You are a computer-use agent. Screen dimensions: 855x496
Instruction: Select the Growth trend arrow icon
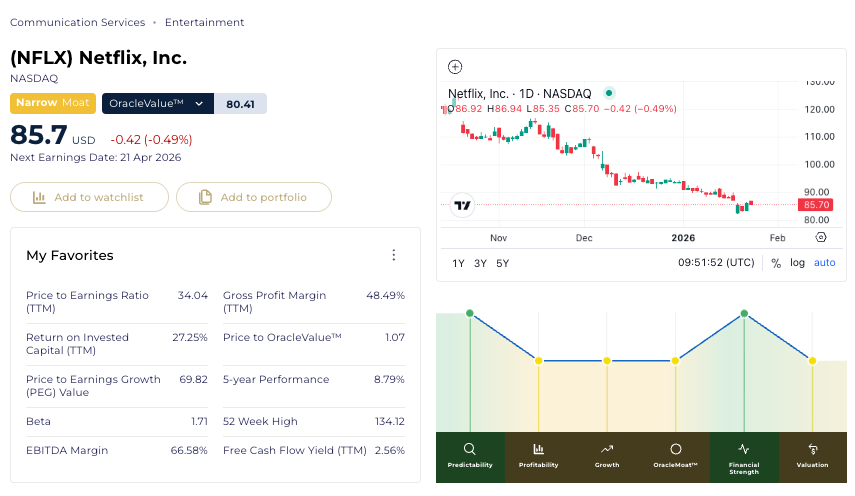[606, 449]
